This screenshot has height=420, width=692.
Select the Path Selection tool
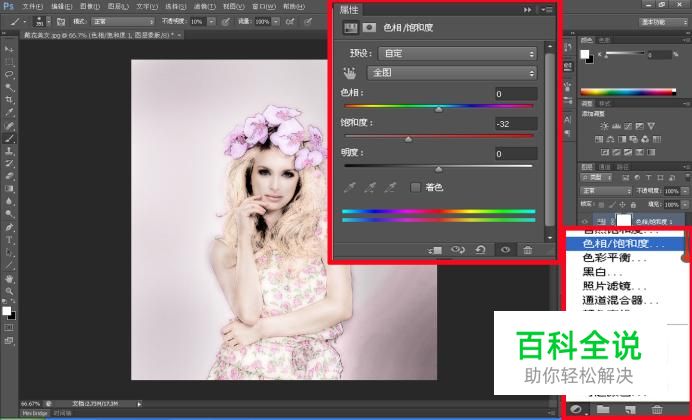click(9, 253)
